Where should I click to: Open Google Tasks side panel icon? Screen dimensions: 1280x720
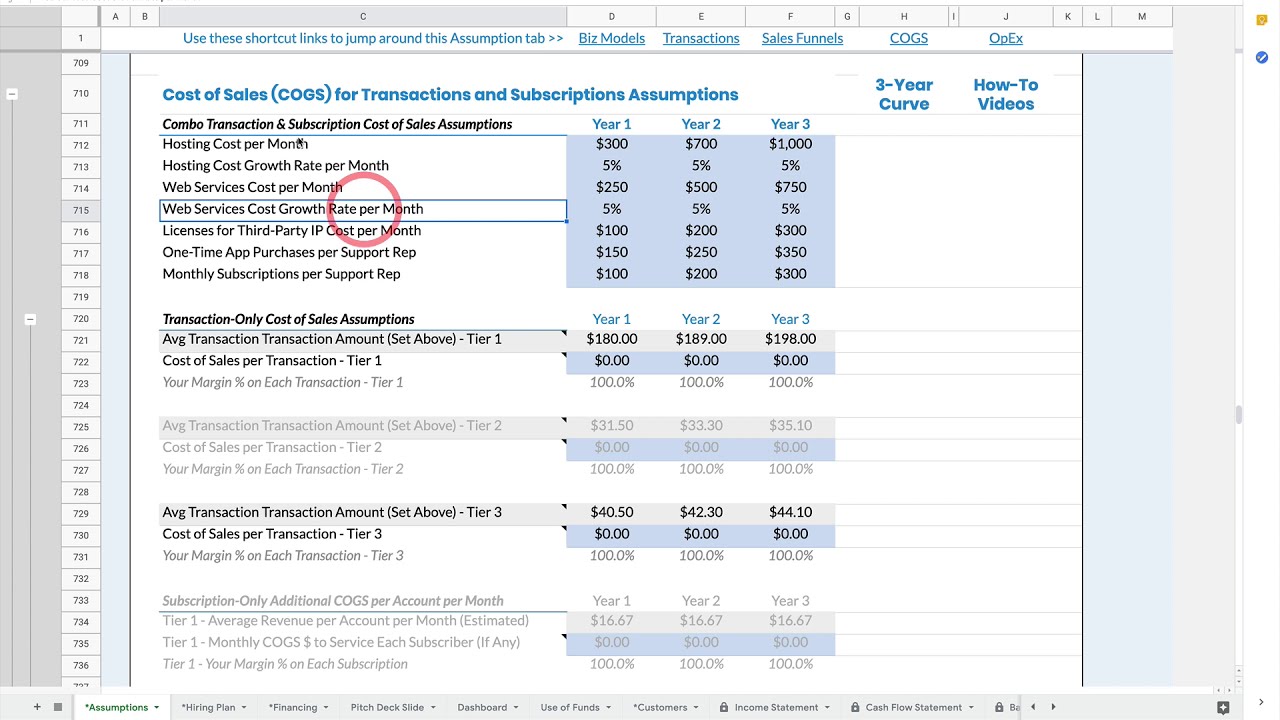[1262, 58]
